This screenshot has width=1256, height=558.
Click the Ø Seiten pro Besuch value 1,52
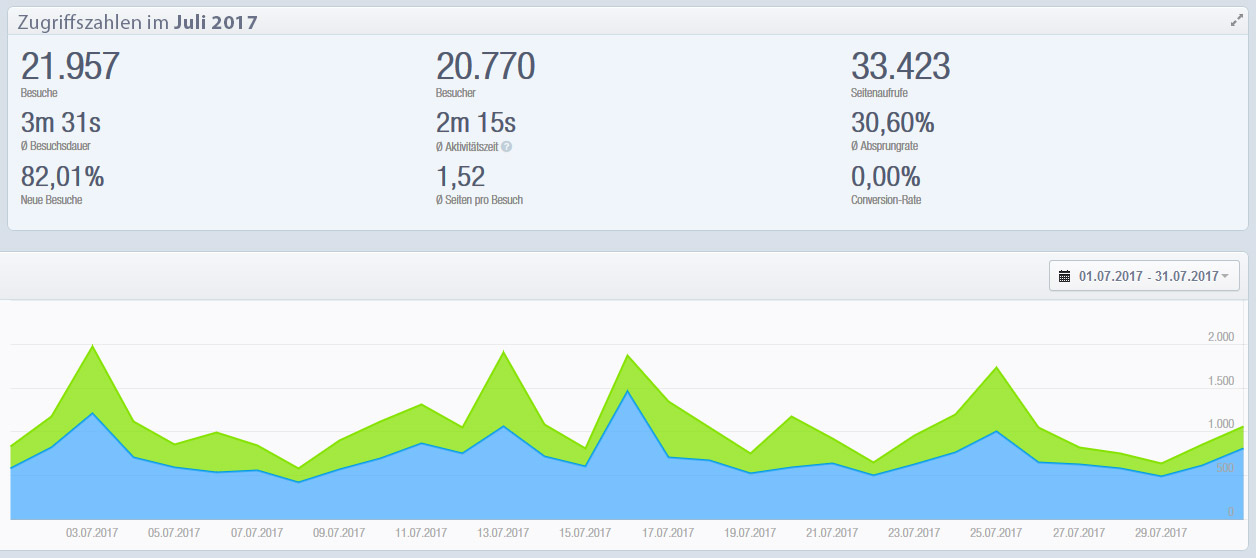coord(461,178)
